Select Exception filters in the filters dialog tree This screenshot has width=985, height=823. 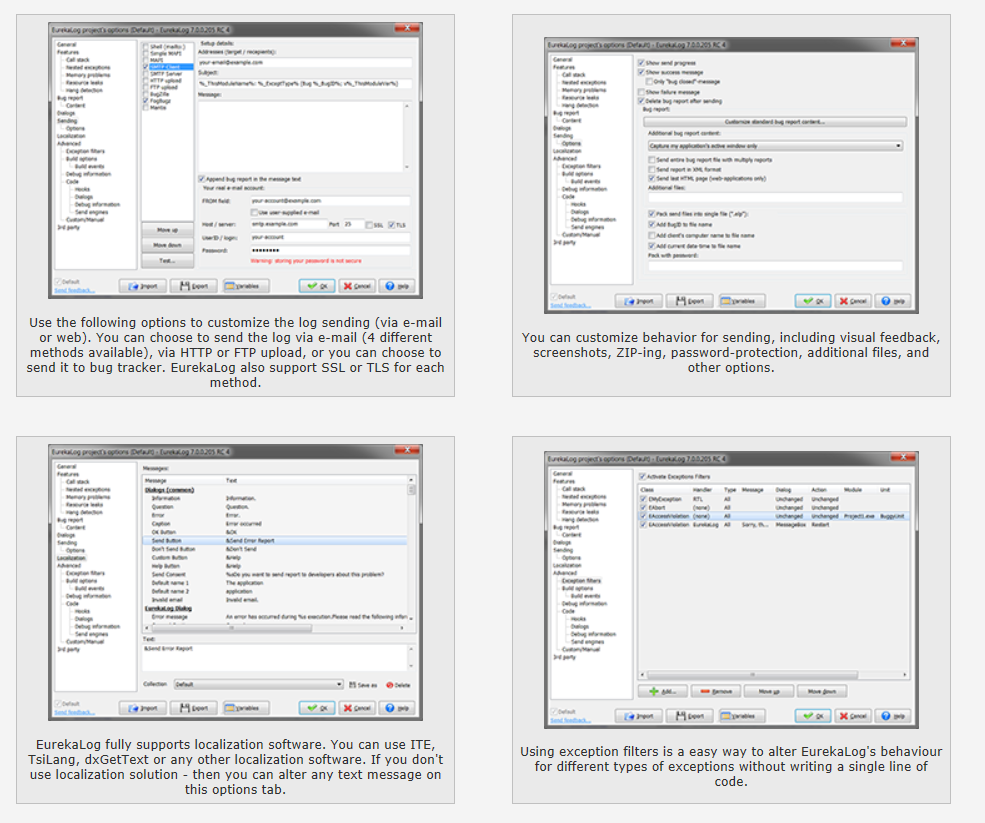tap(581, 580)
